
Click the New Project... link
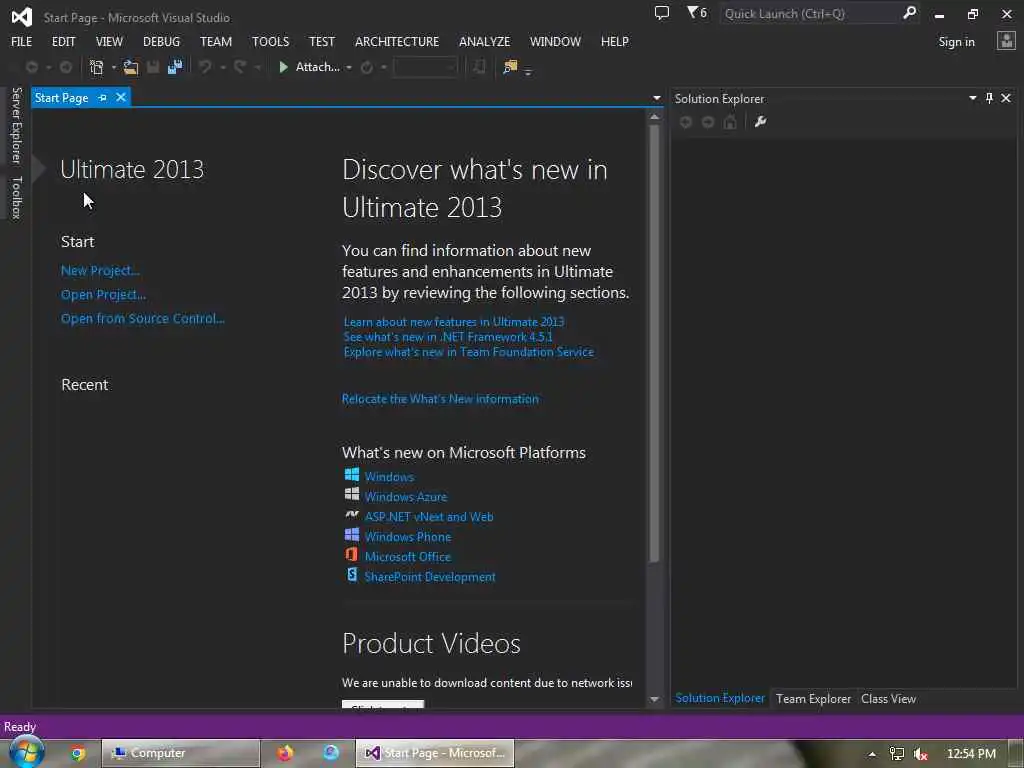[x=100, y=270]
